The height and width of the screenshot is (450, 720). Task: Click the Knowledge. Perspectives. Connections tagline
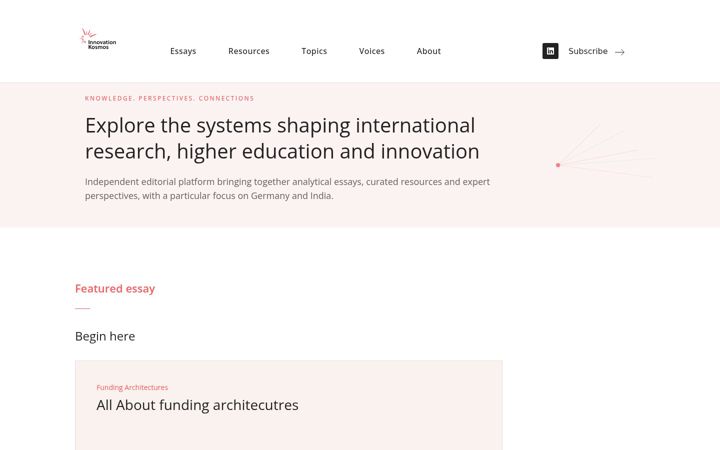[x=169, y=98]
